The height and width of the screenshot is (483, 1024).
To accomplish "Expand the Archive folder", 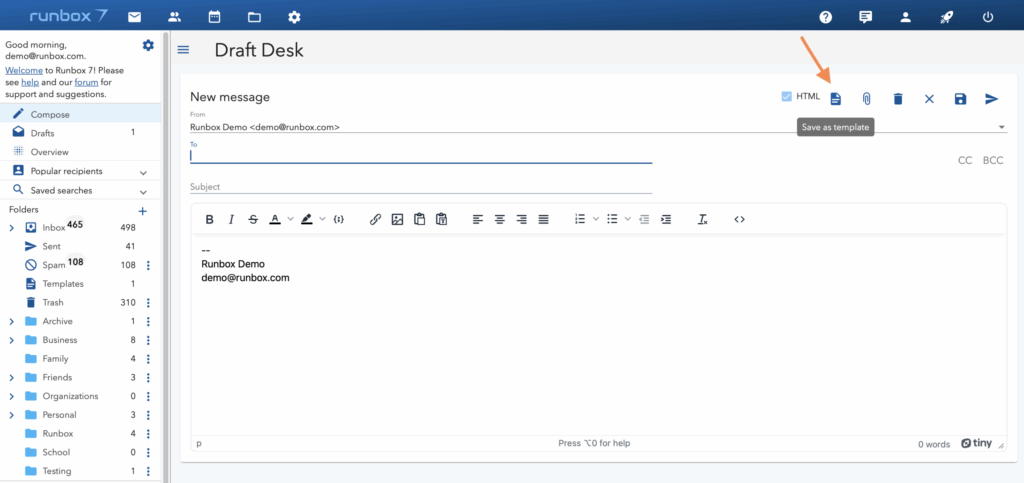I will coord(11,321).
